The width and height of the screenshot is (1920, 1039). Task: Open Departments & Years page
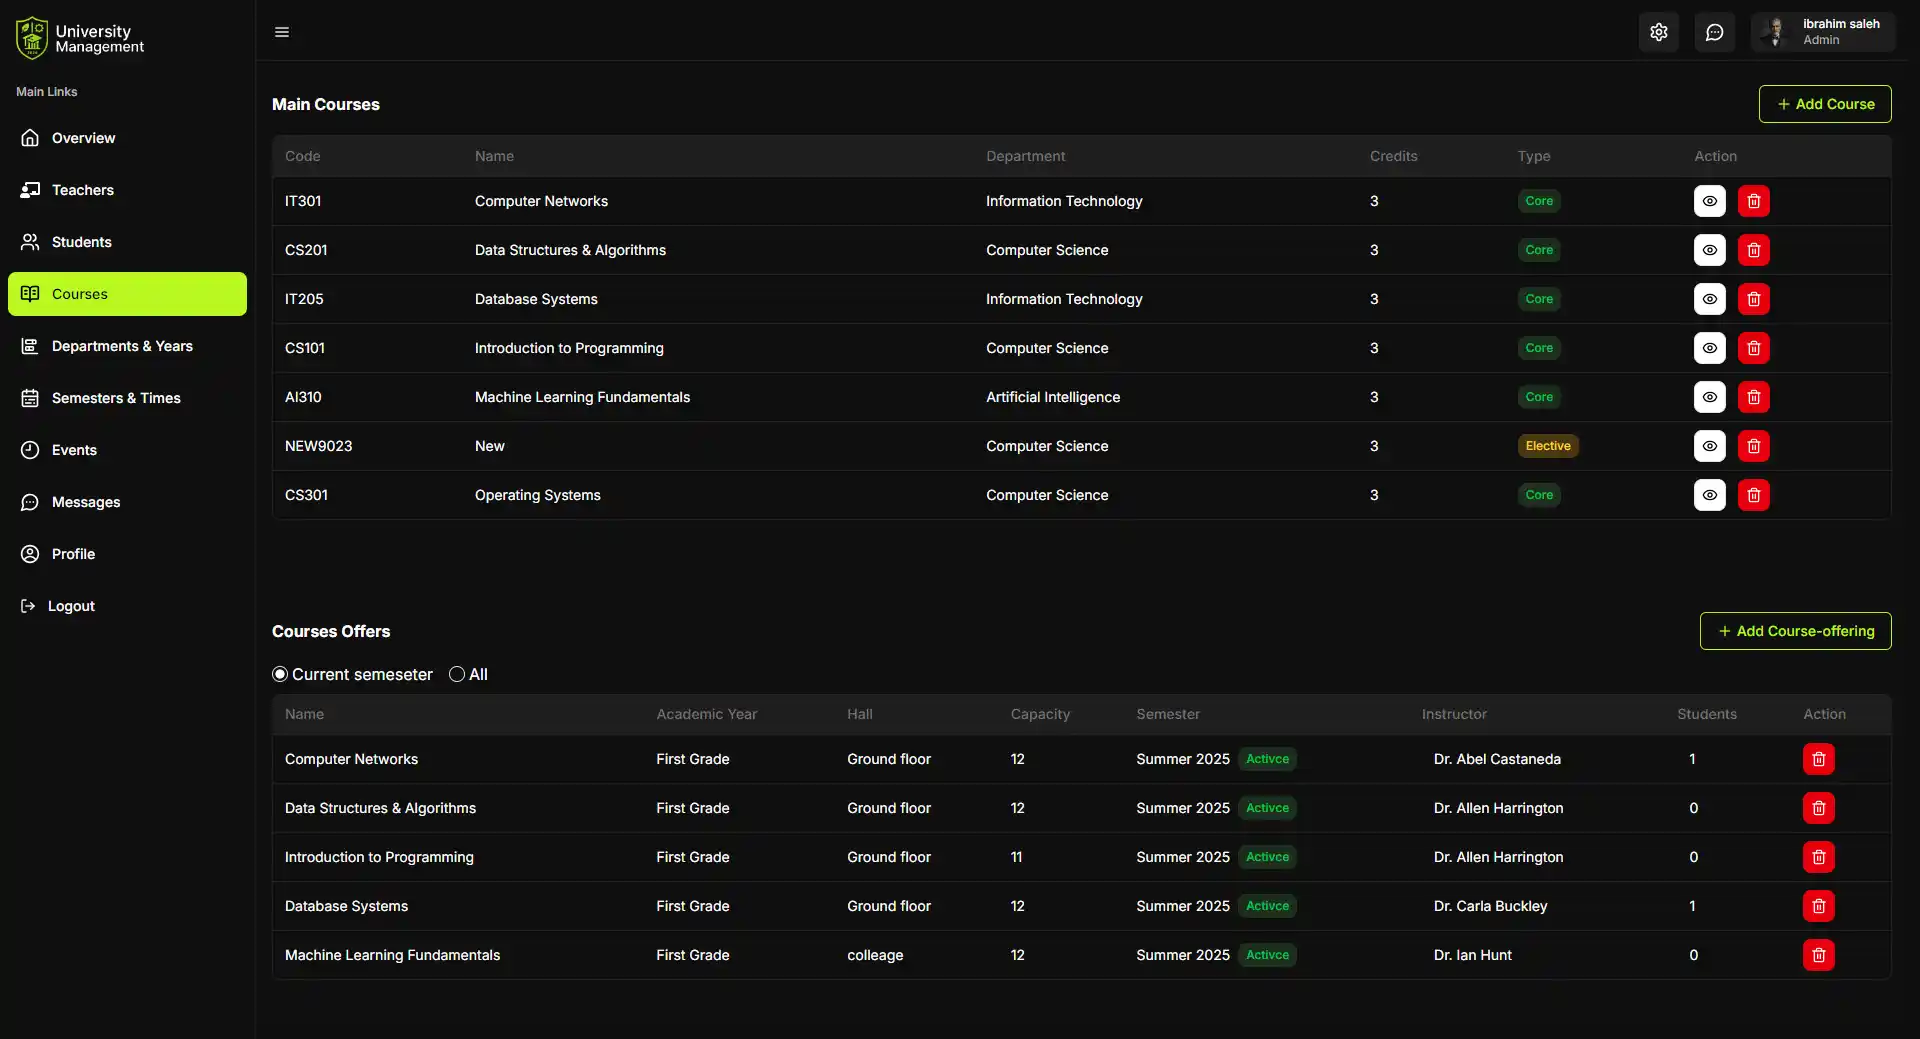click(122, 346)
